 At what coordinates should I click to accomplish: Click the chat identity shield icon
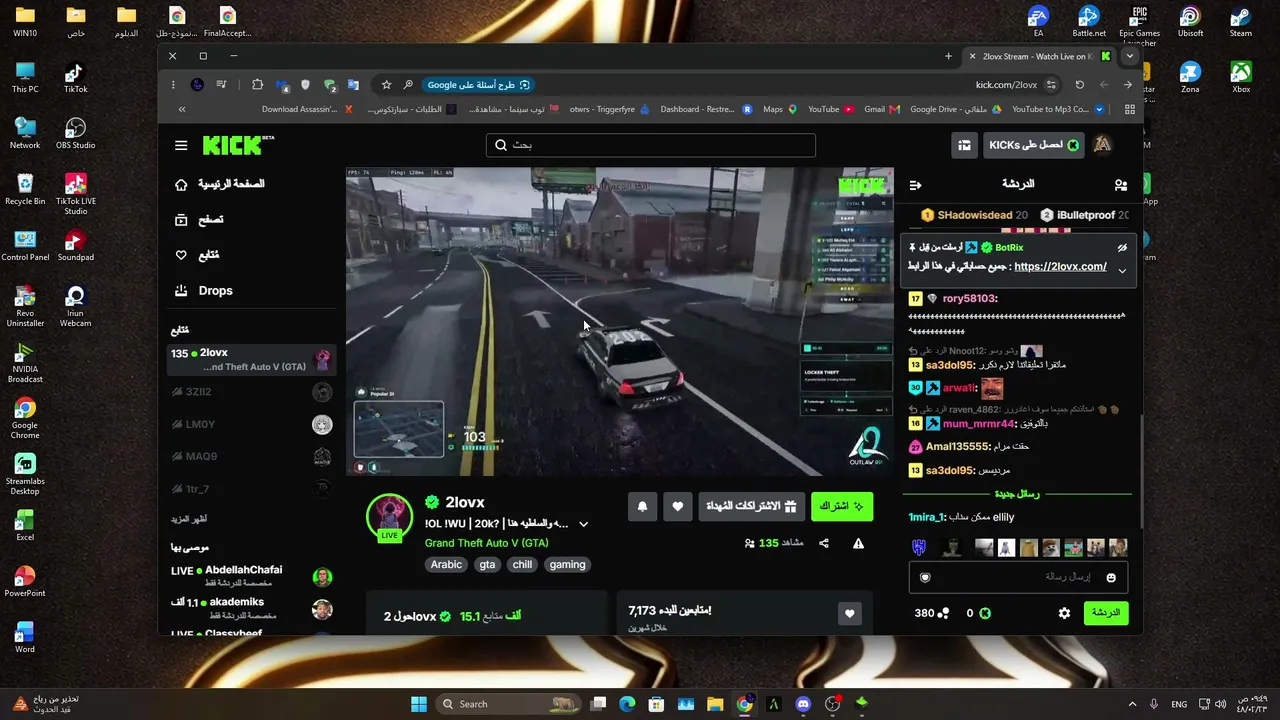pyautogui.click(x=925, y=578)
